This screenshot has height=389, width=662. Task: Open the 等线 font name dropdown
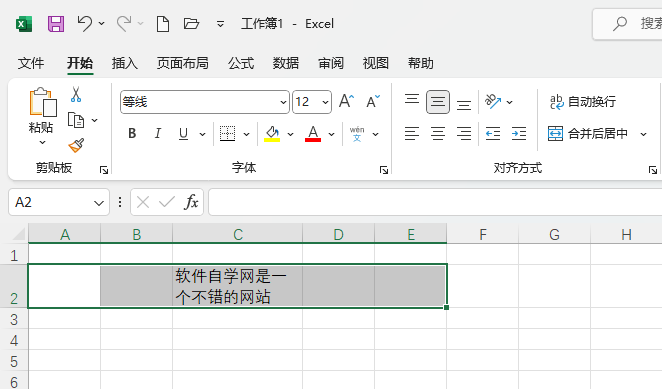click(283, 102)
